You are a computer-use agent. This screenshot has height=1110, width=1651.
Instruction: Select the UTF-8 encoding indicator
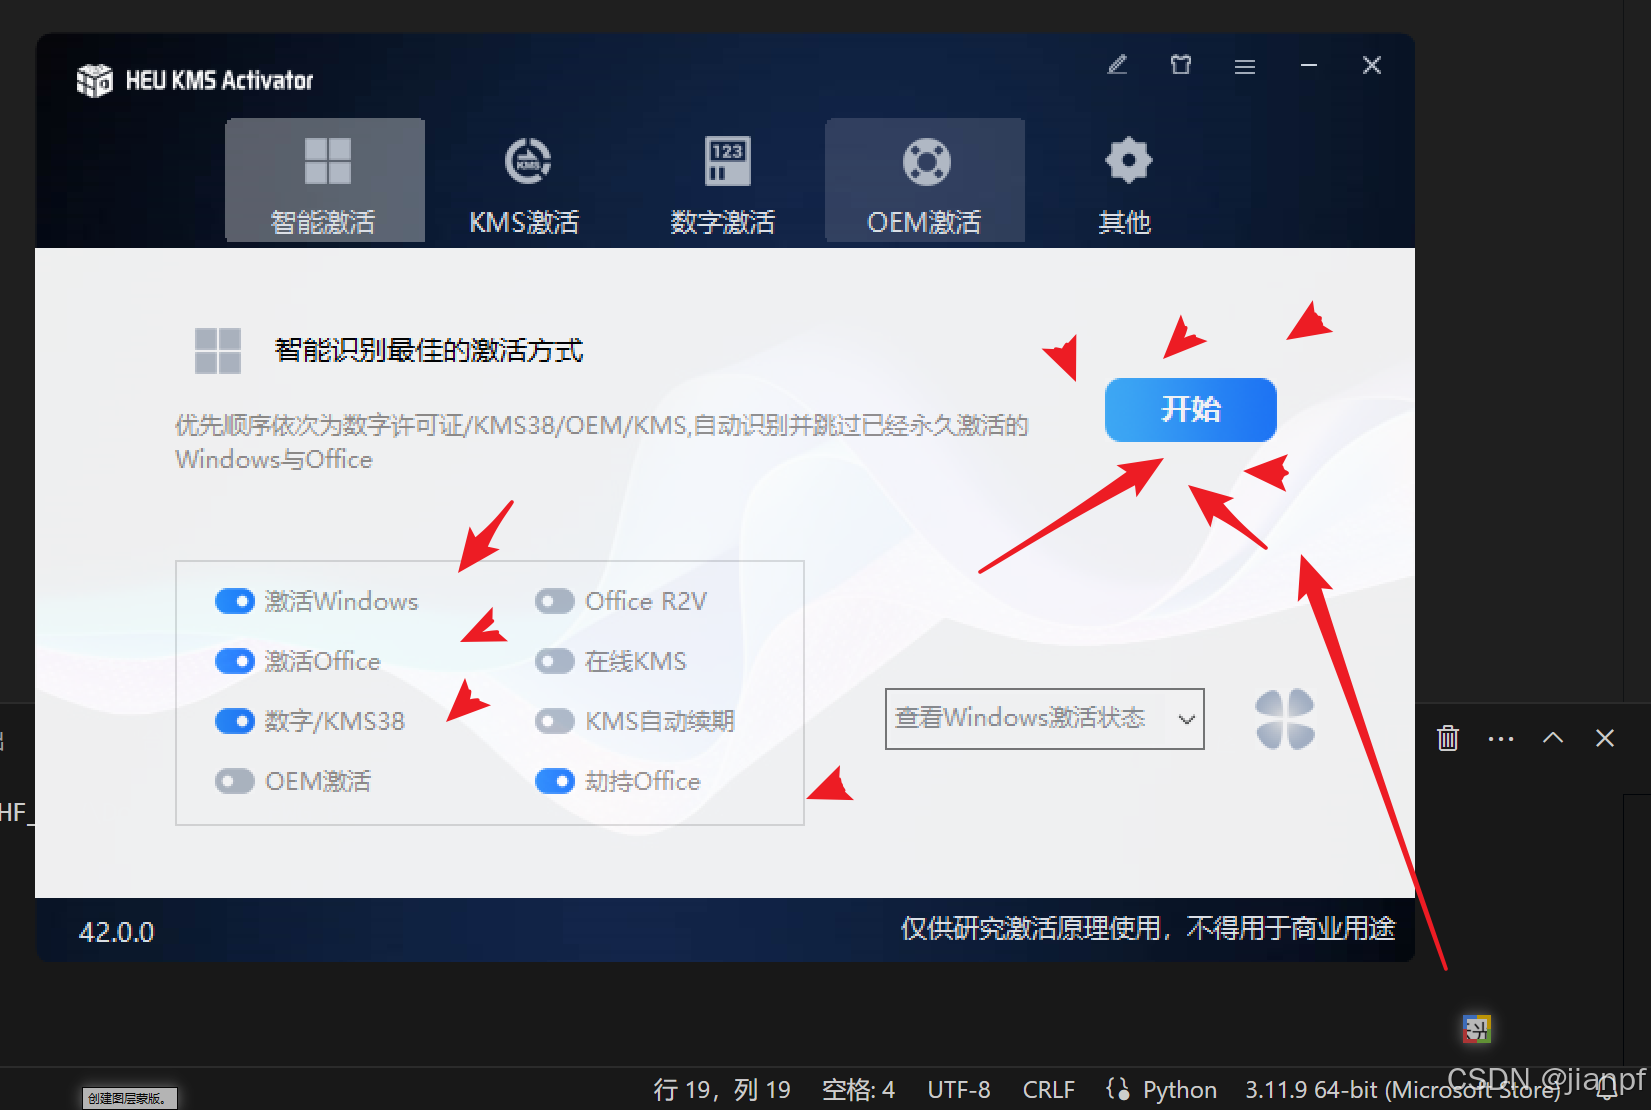958,1089
